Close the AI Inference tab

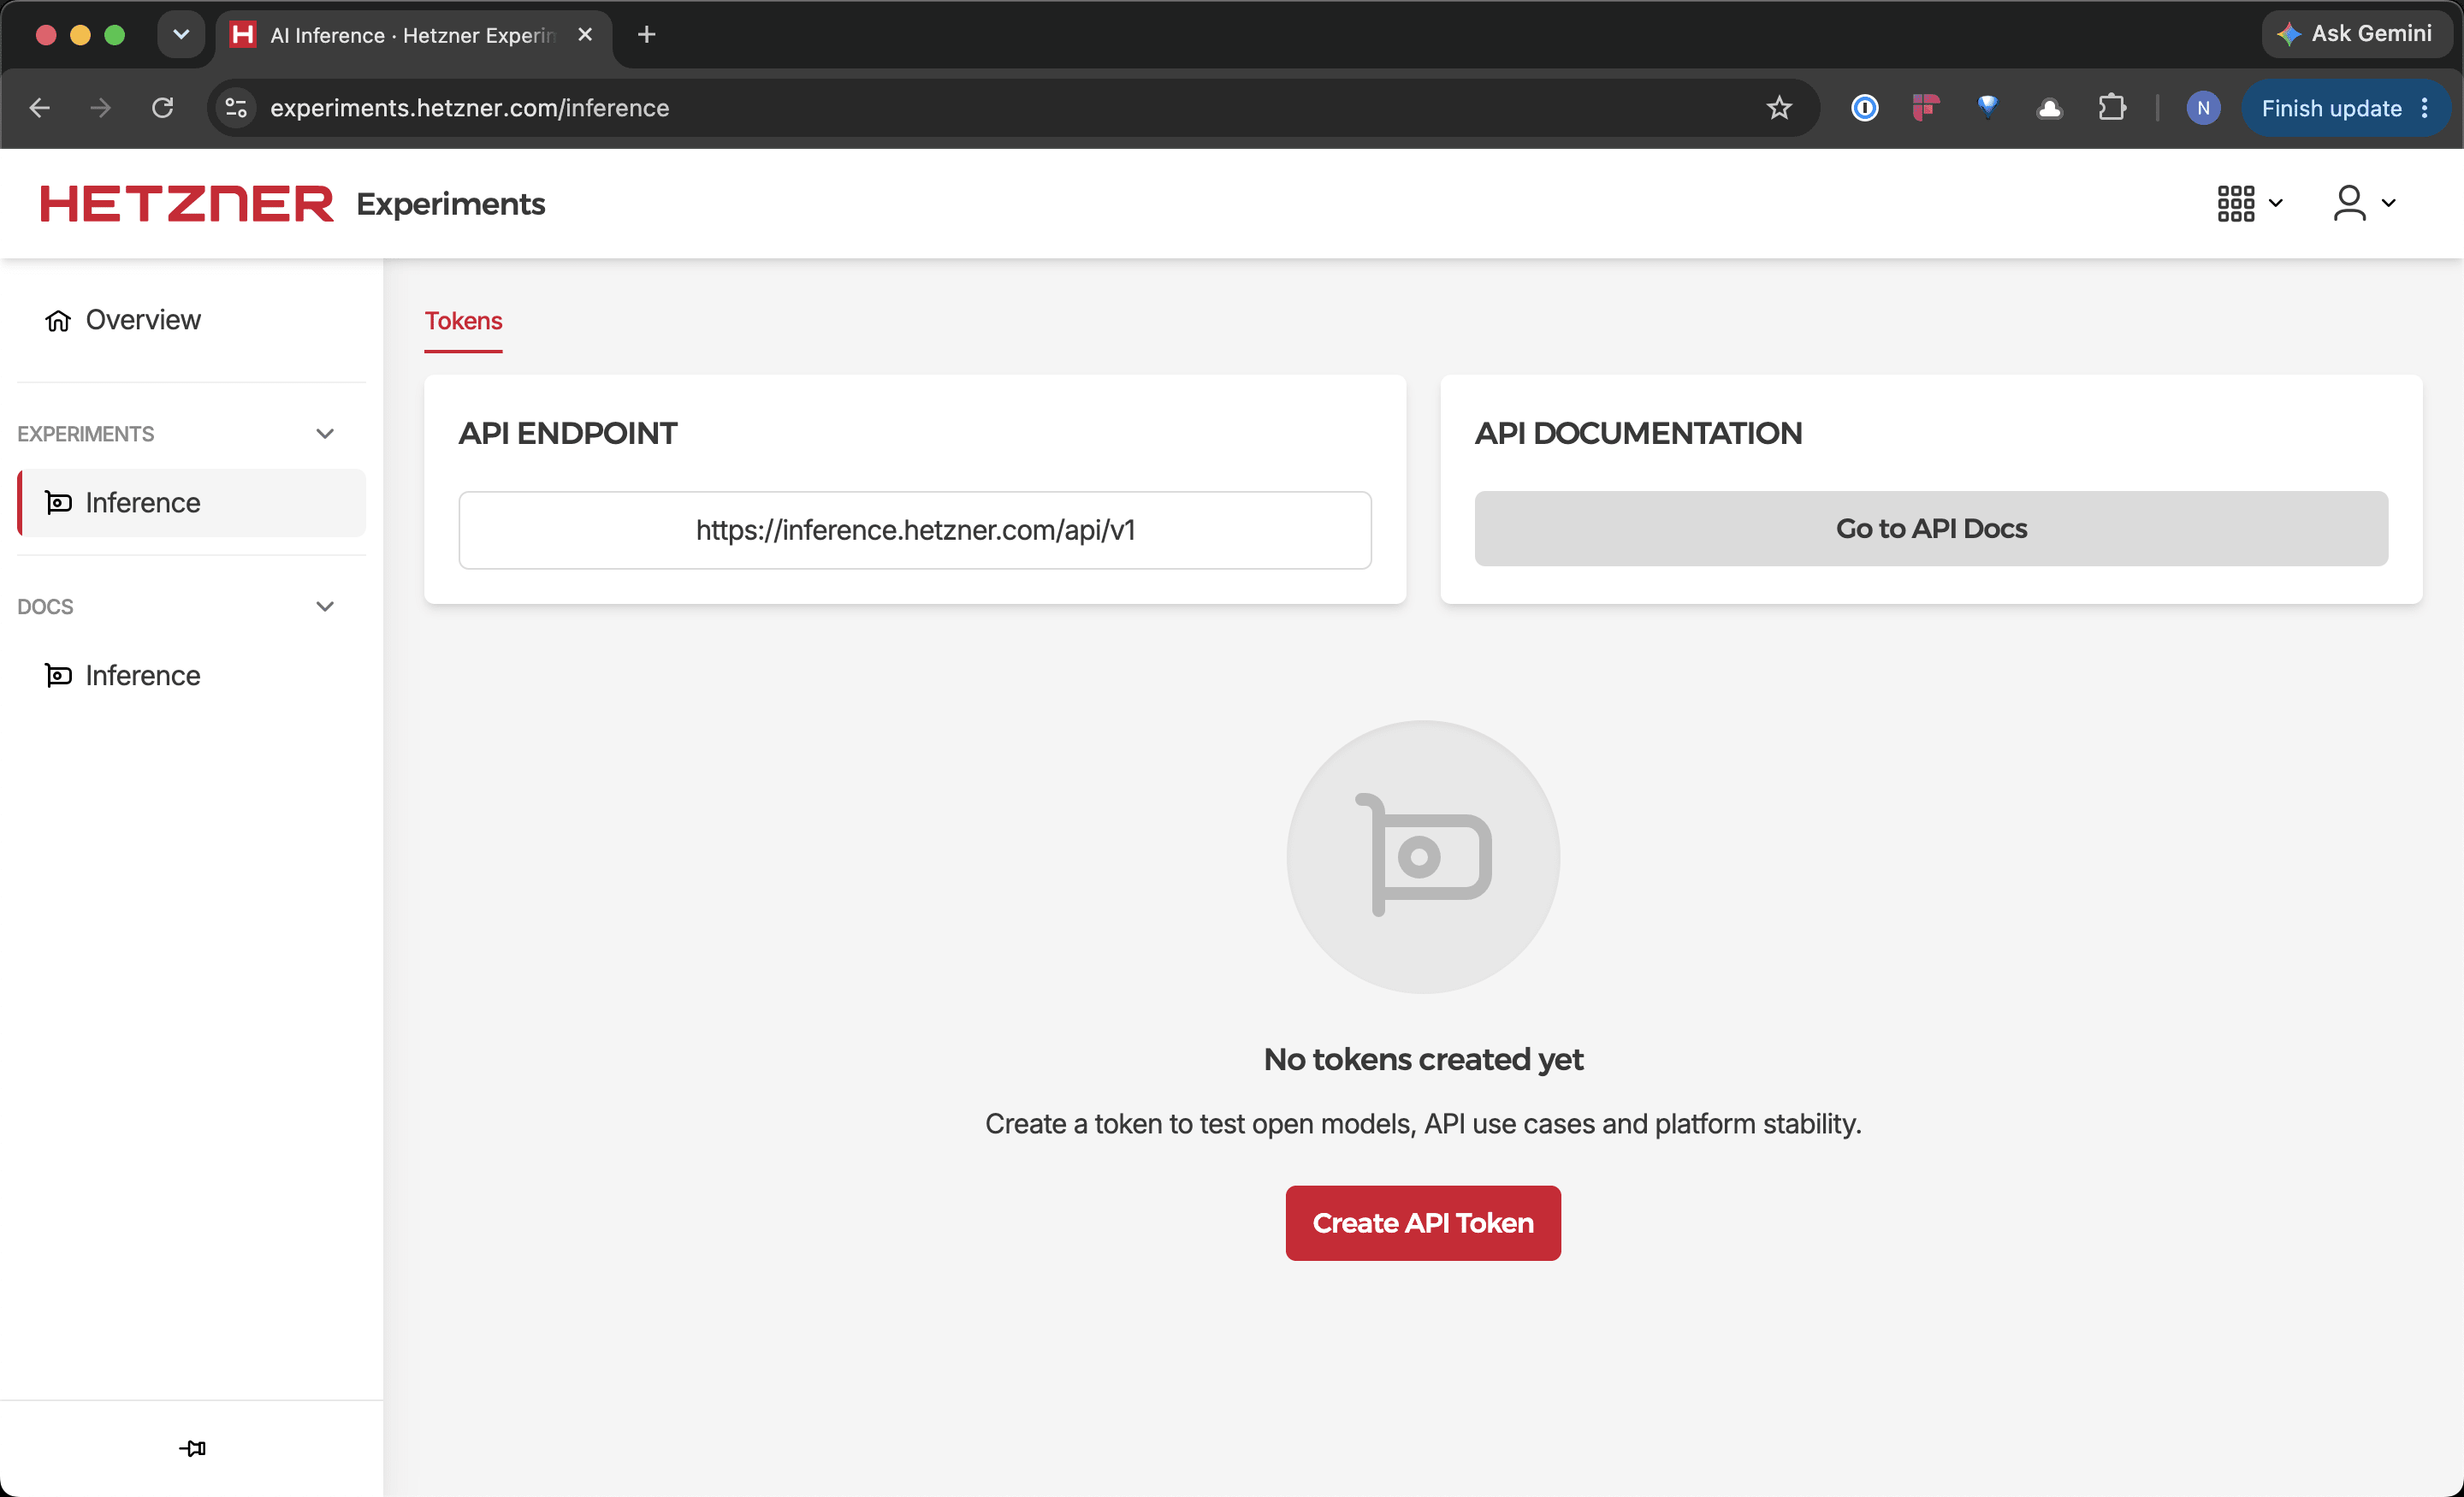click(585, 35)
